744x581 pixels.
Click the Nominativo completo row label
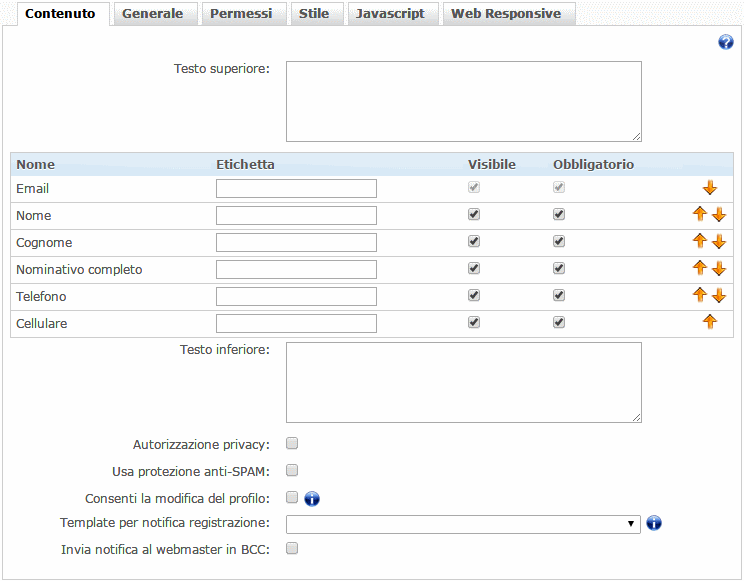coord(79,270)
